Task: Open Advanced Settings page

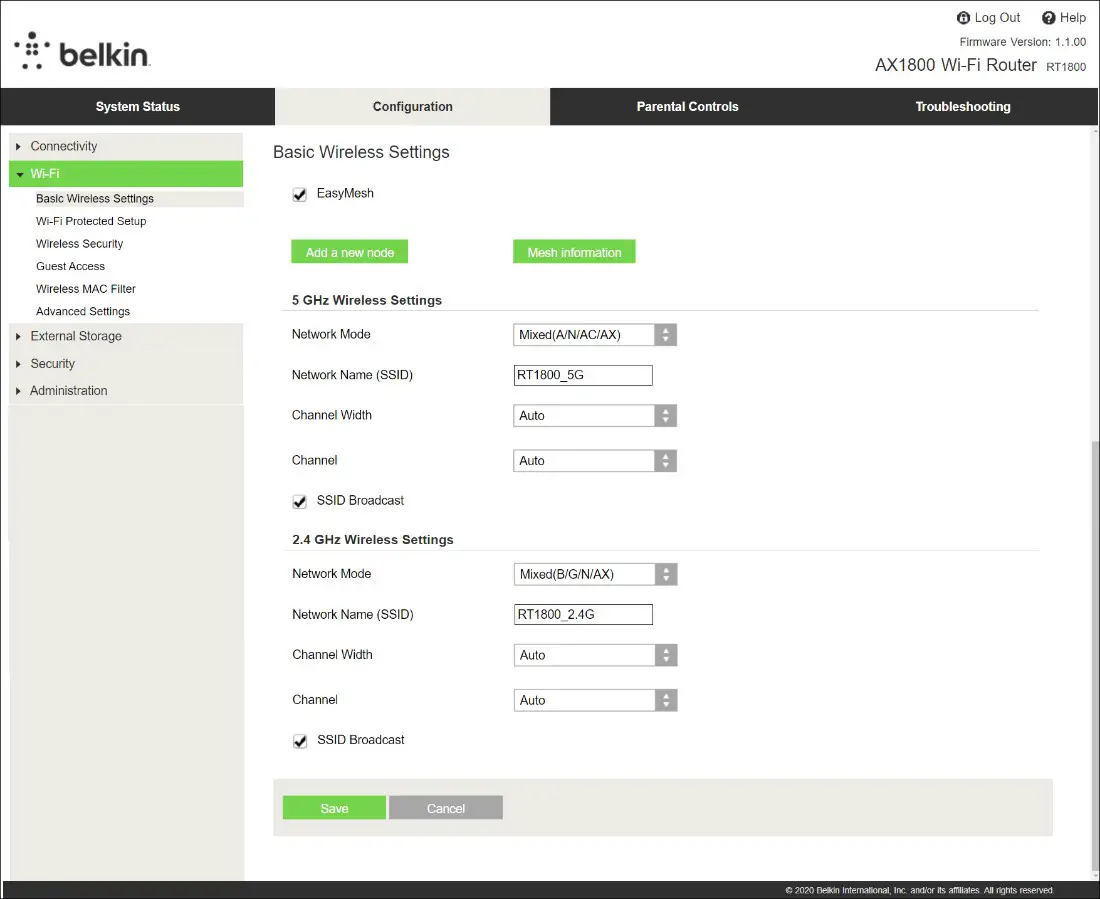Action: click(83, 311)
